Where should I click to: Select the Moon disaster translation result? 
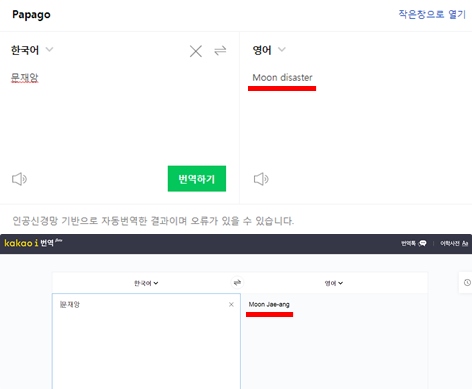pos(282,78)
